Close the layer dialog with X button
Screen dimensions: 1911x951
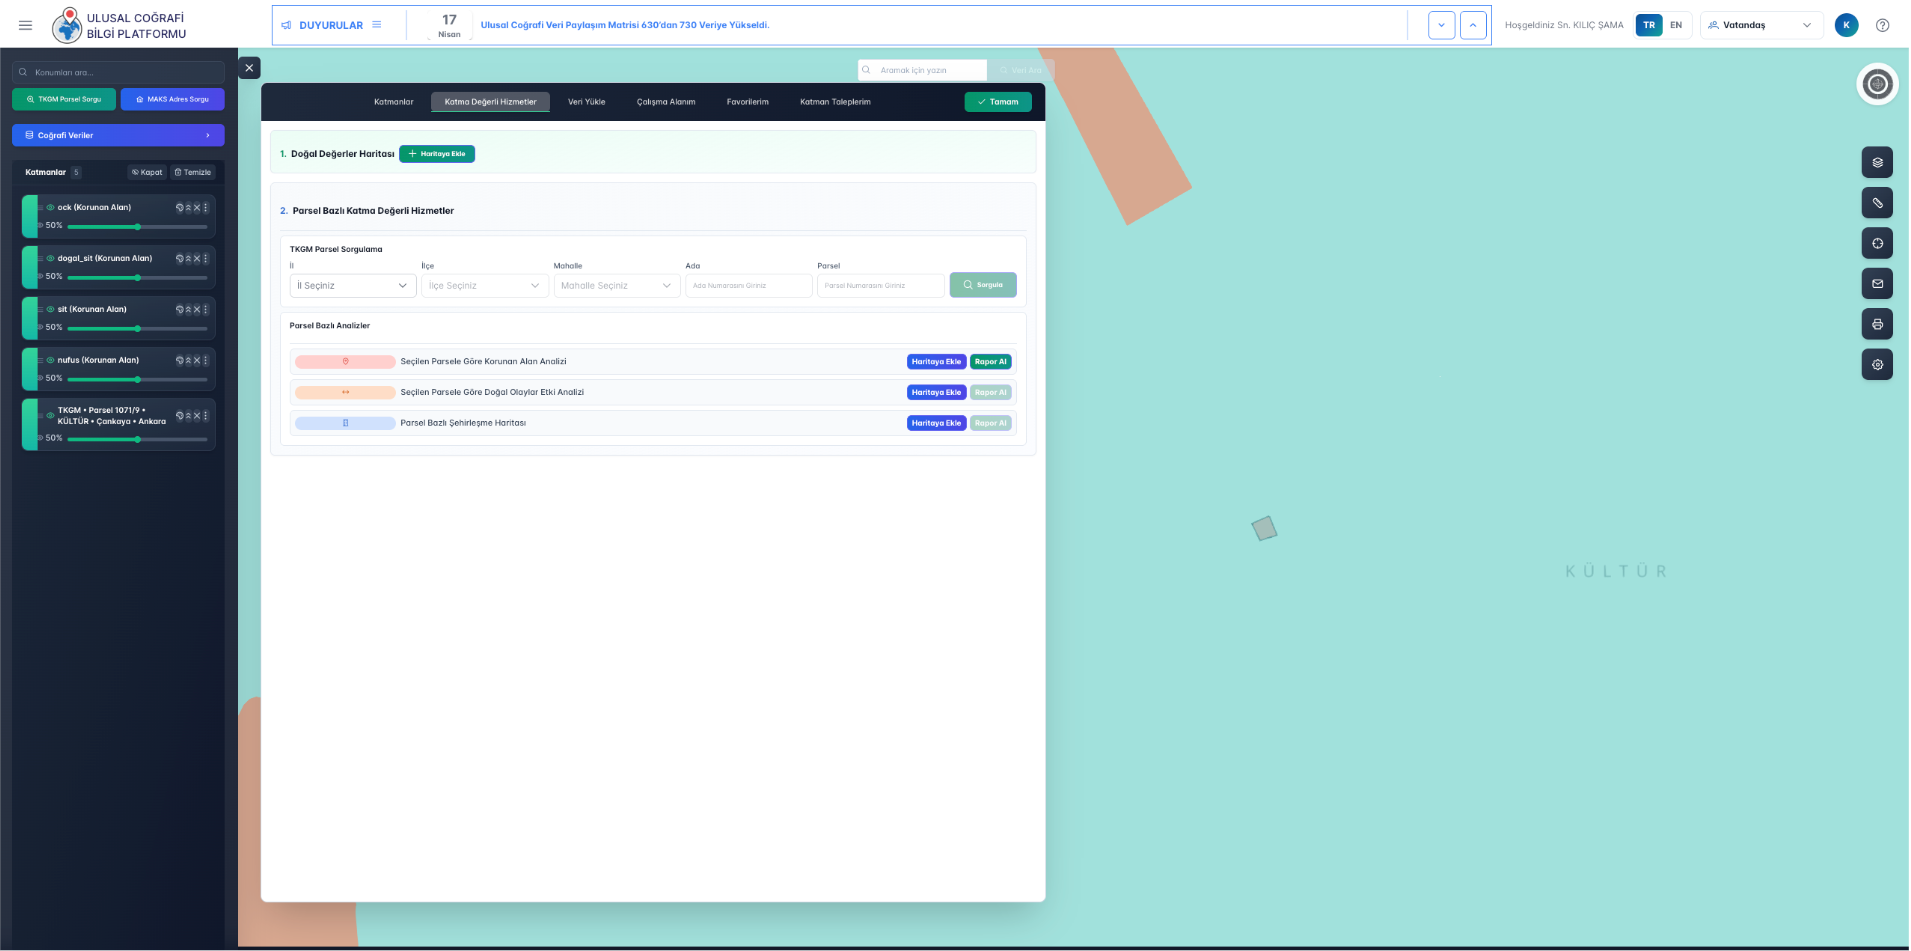(249, 68)
